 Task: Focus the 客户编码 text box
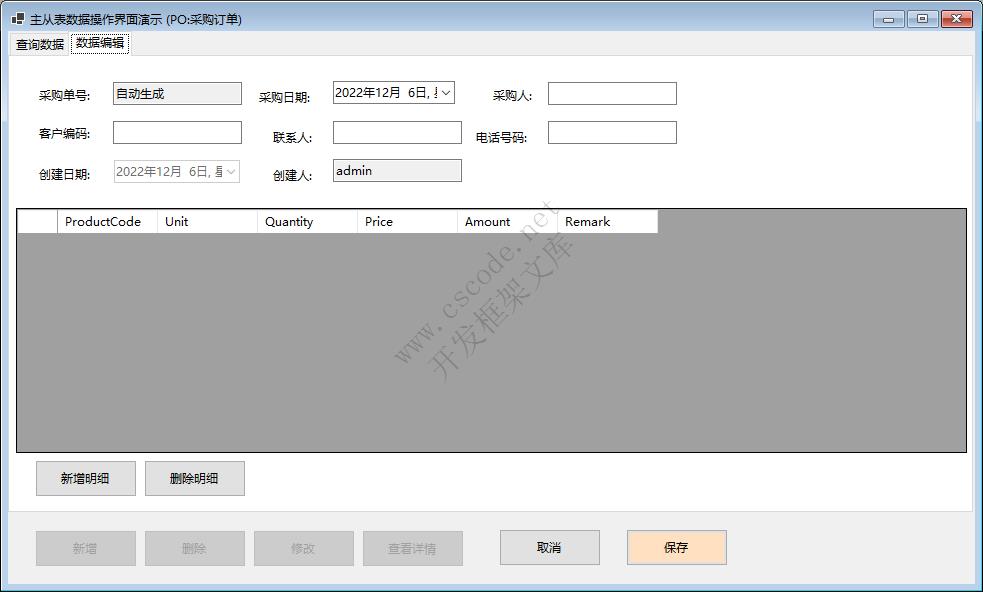click(177, 133)
